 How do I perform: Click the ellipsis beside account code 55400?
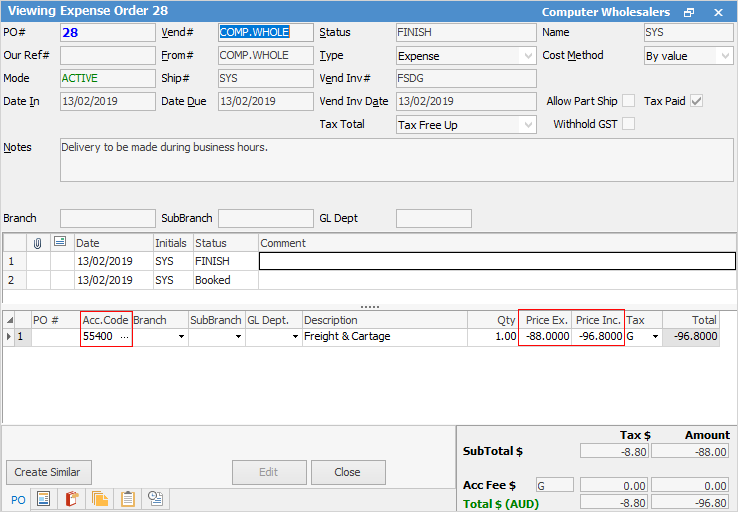point(124,337)
